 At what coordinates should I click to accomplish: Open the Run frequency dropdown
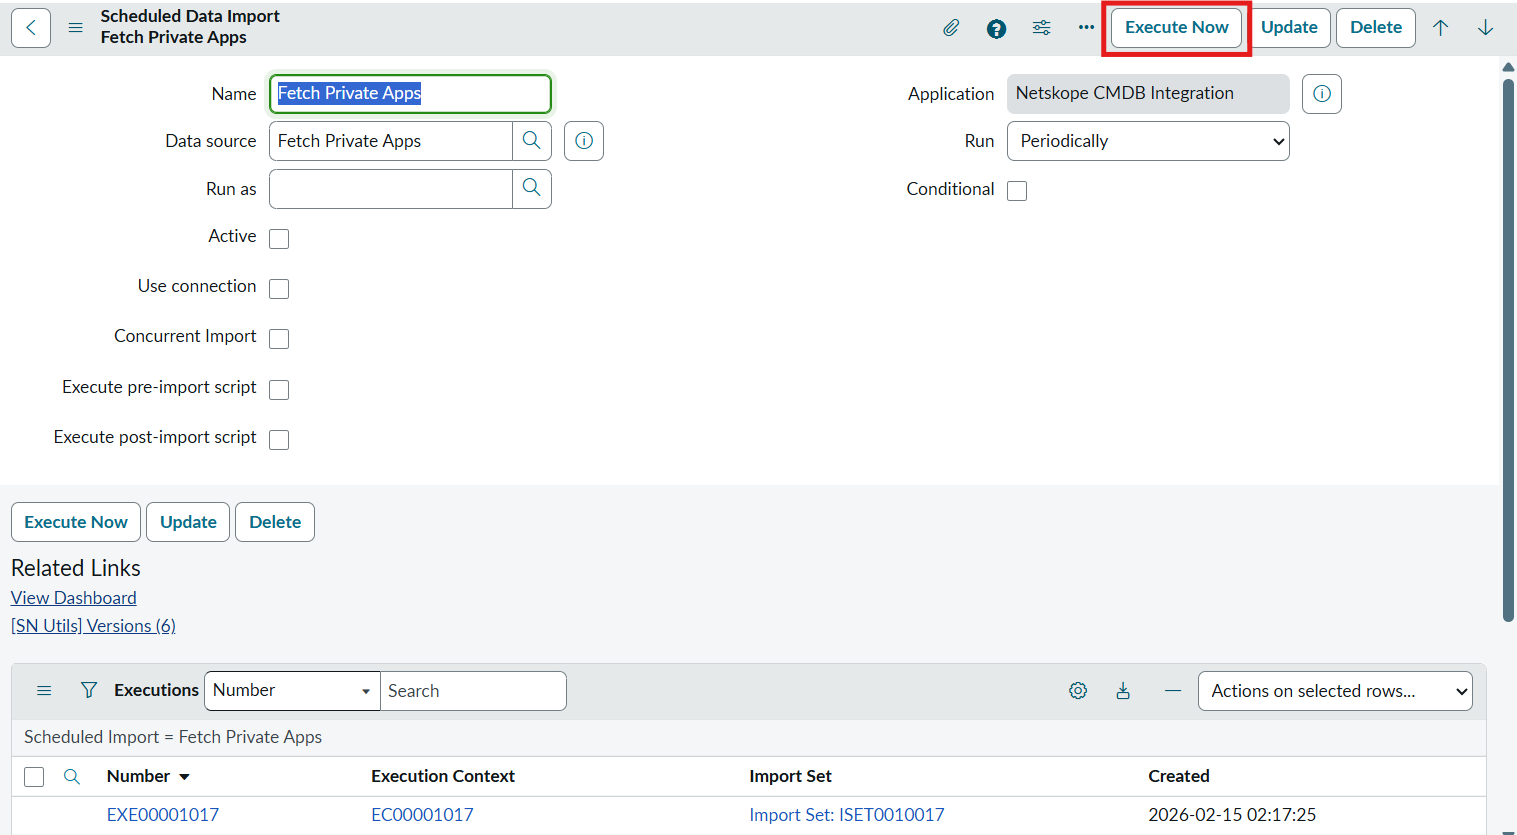pos(1148,141)
